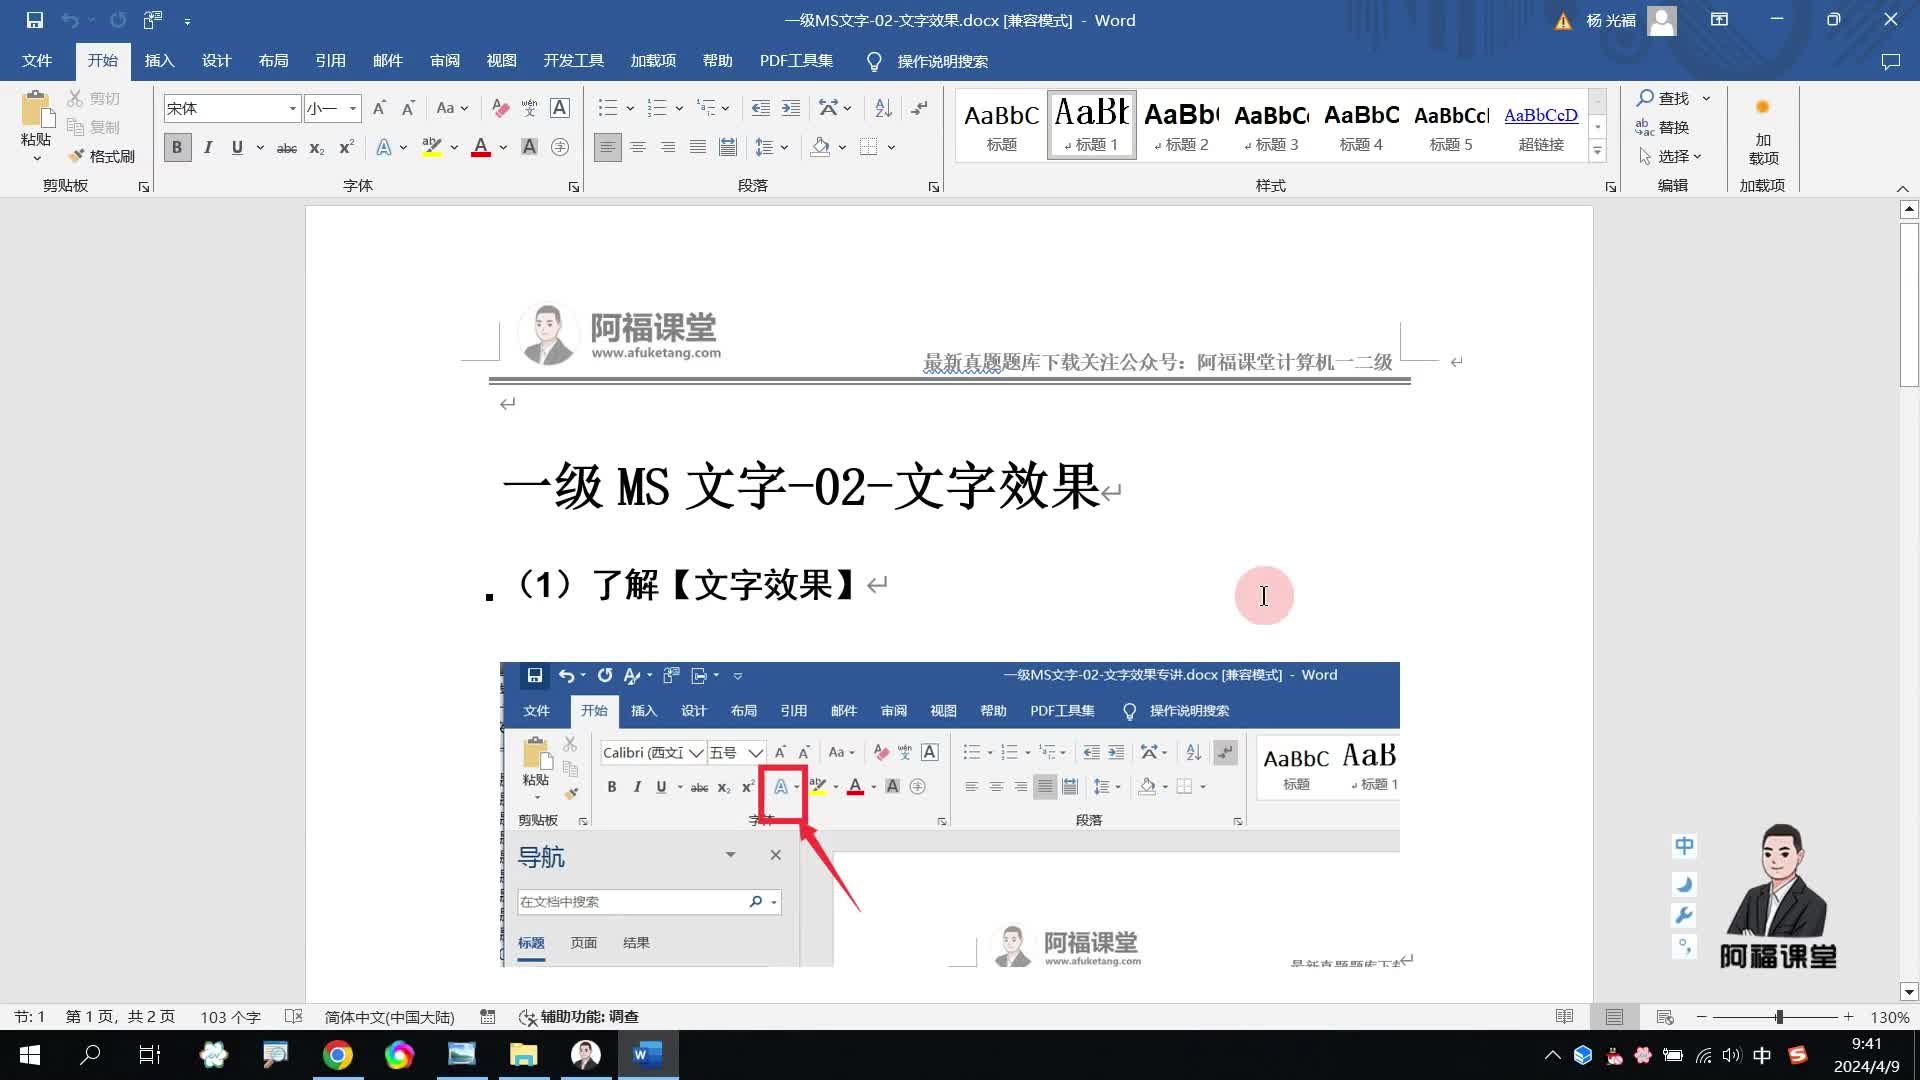Toggle Underline formatting
This screenshot has height=1080, width=1920.
(x=237, y=148)
